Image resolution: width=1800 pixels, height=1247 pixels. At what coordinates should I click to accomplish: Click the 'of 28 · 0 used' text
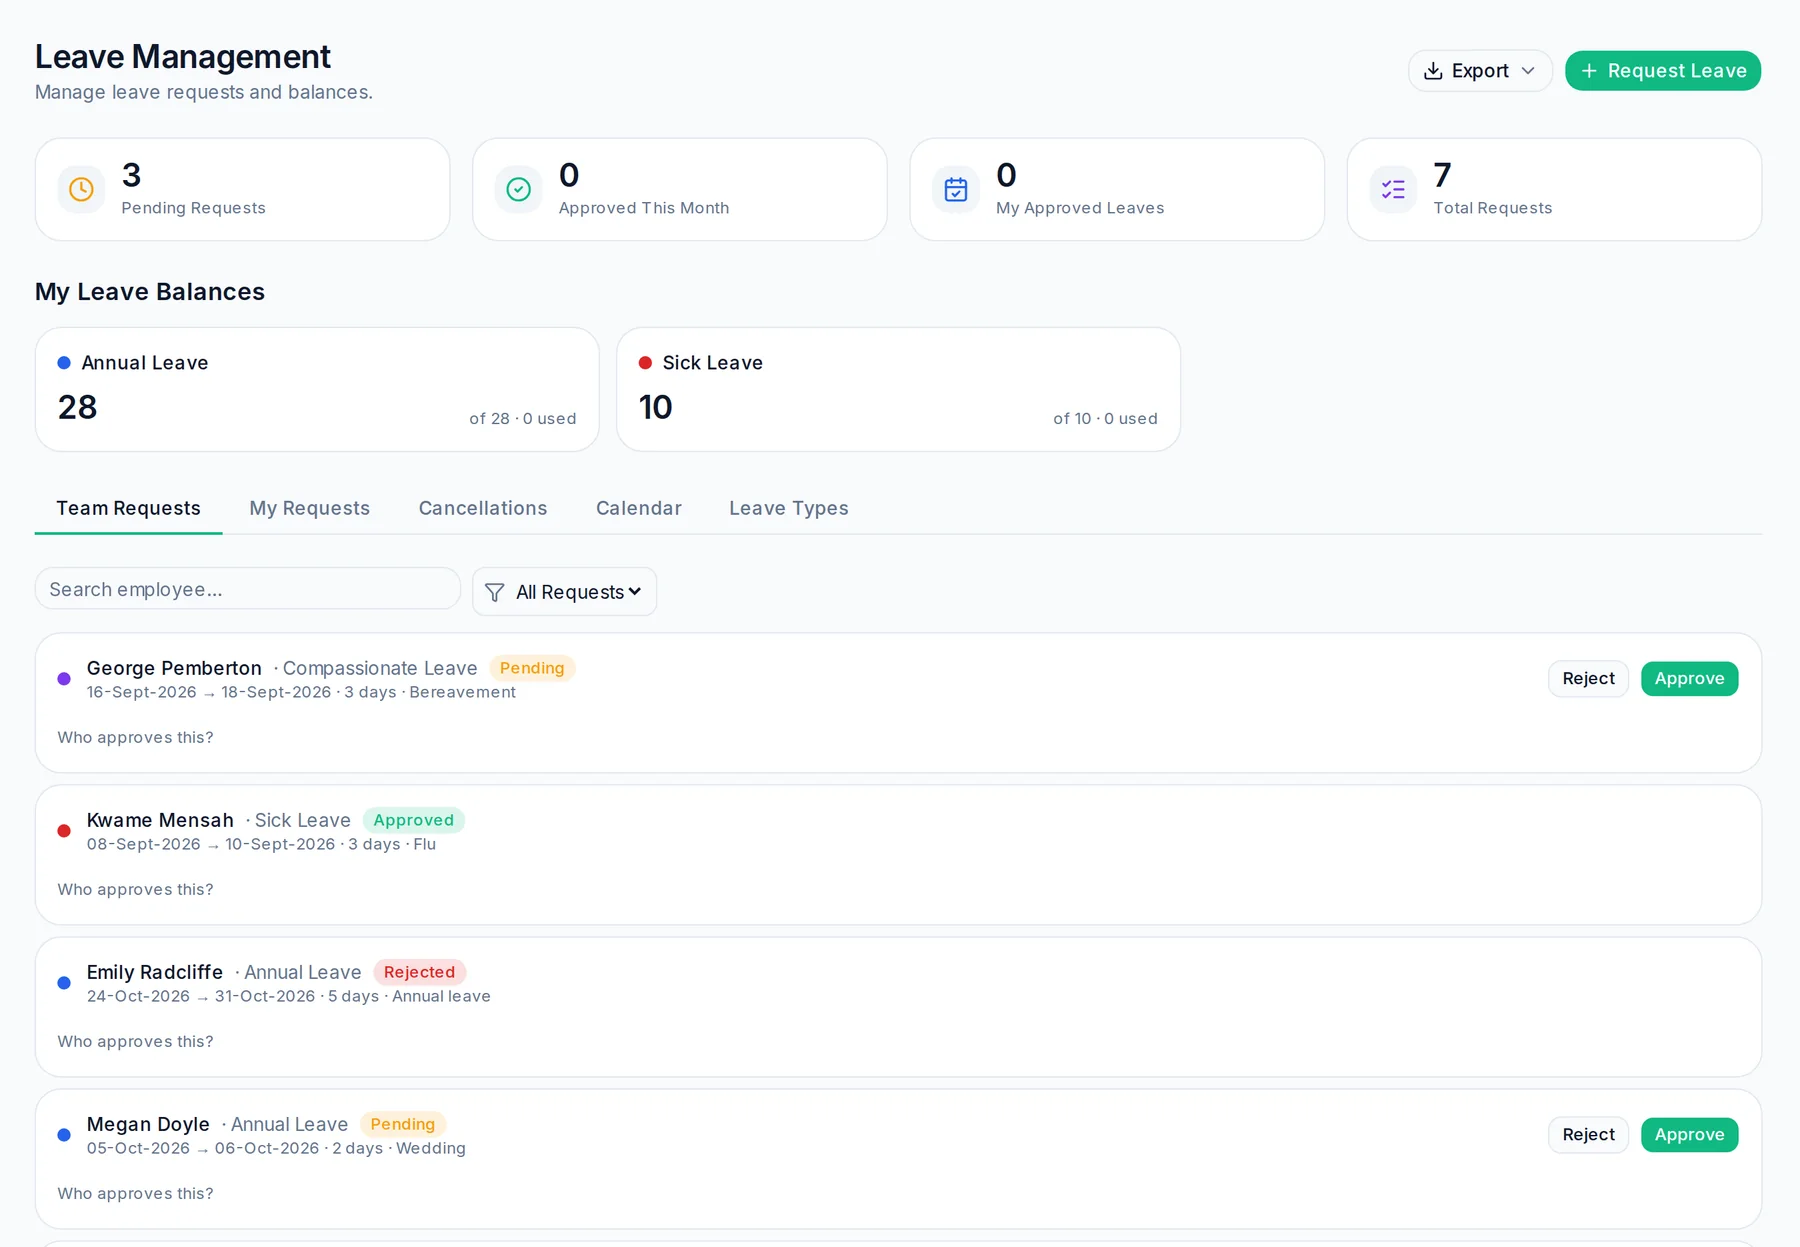(522, 419)
